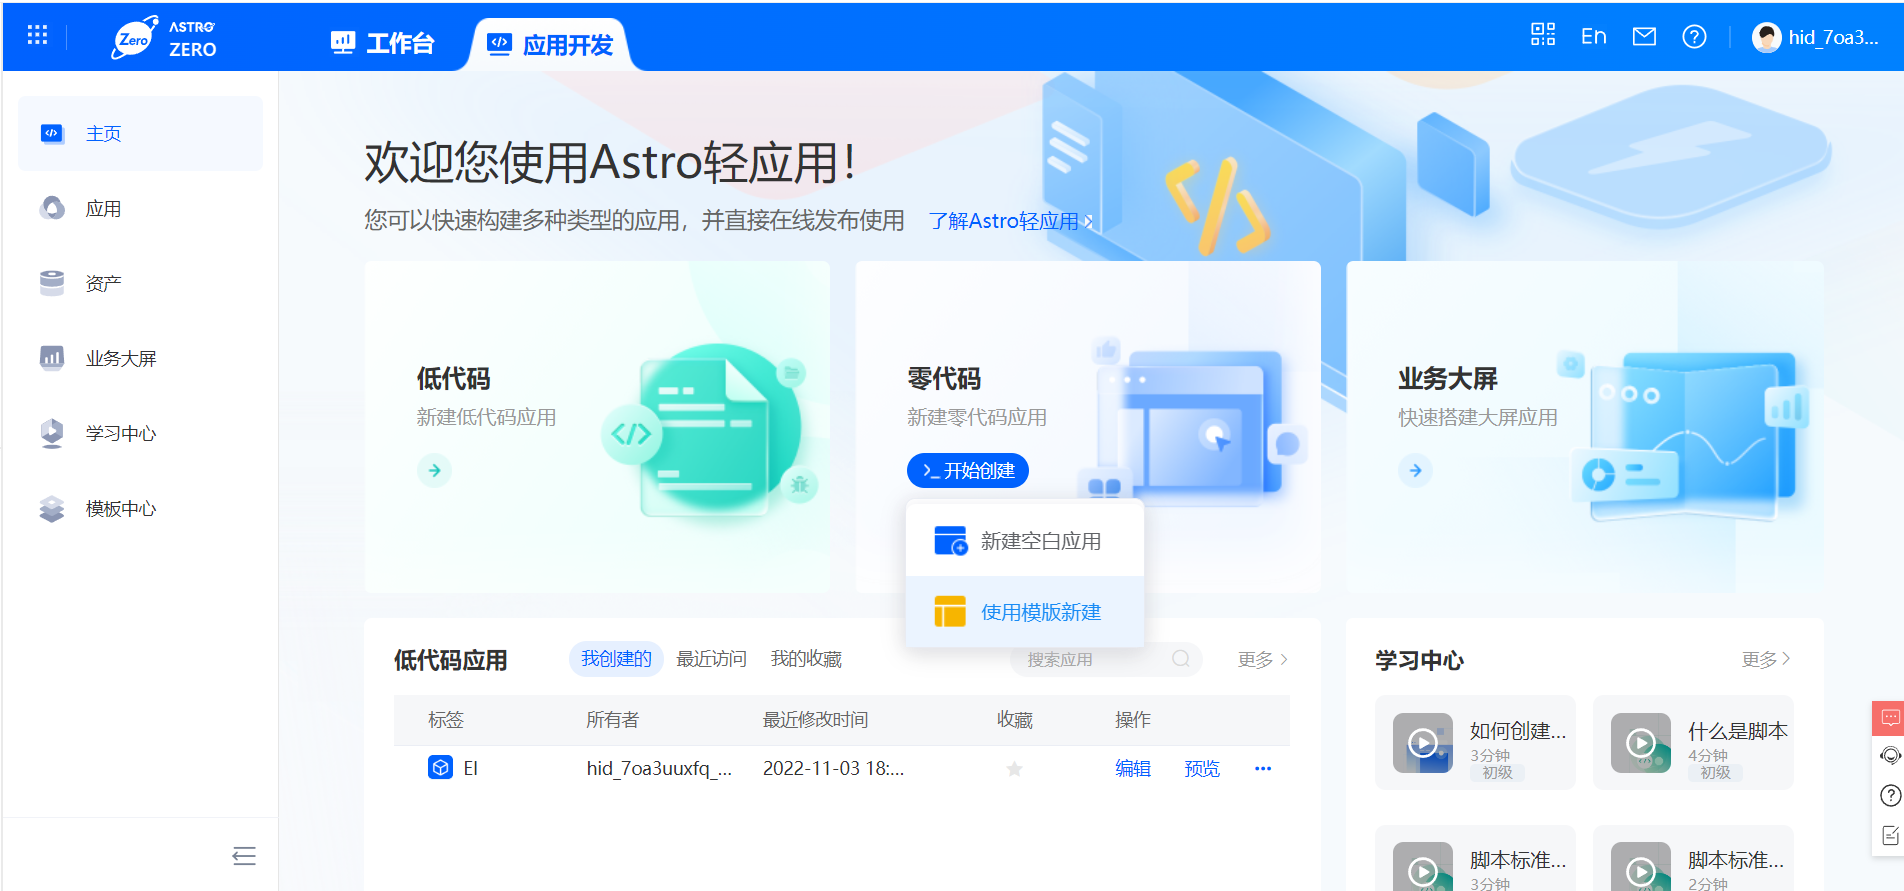1904x891 pixels.
Task: Select 主页 in the sidebar
Action: pos(140,134)
